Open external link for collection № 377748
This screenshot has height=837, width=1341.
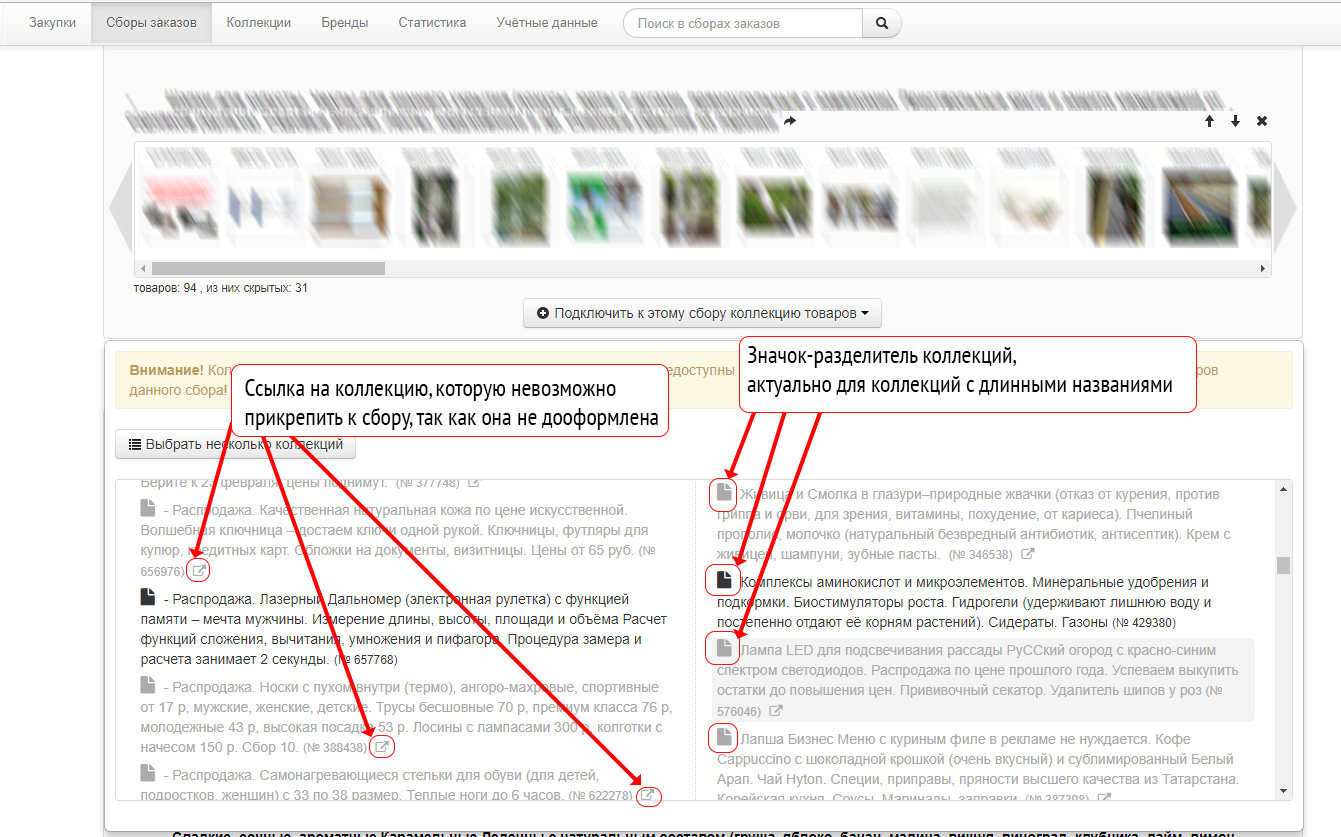tap(473, 484)
